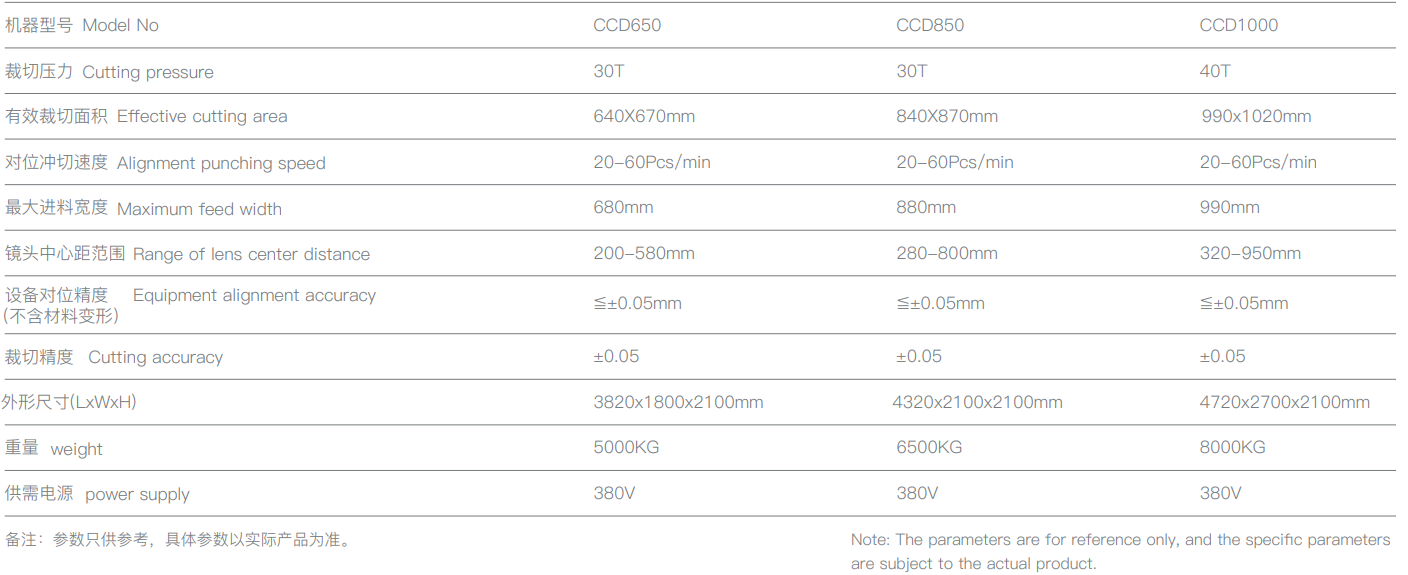
Task: Click the 40T cutting pressure value
Action: [1215, 71]
